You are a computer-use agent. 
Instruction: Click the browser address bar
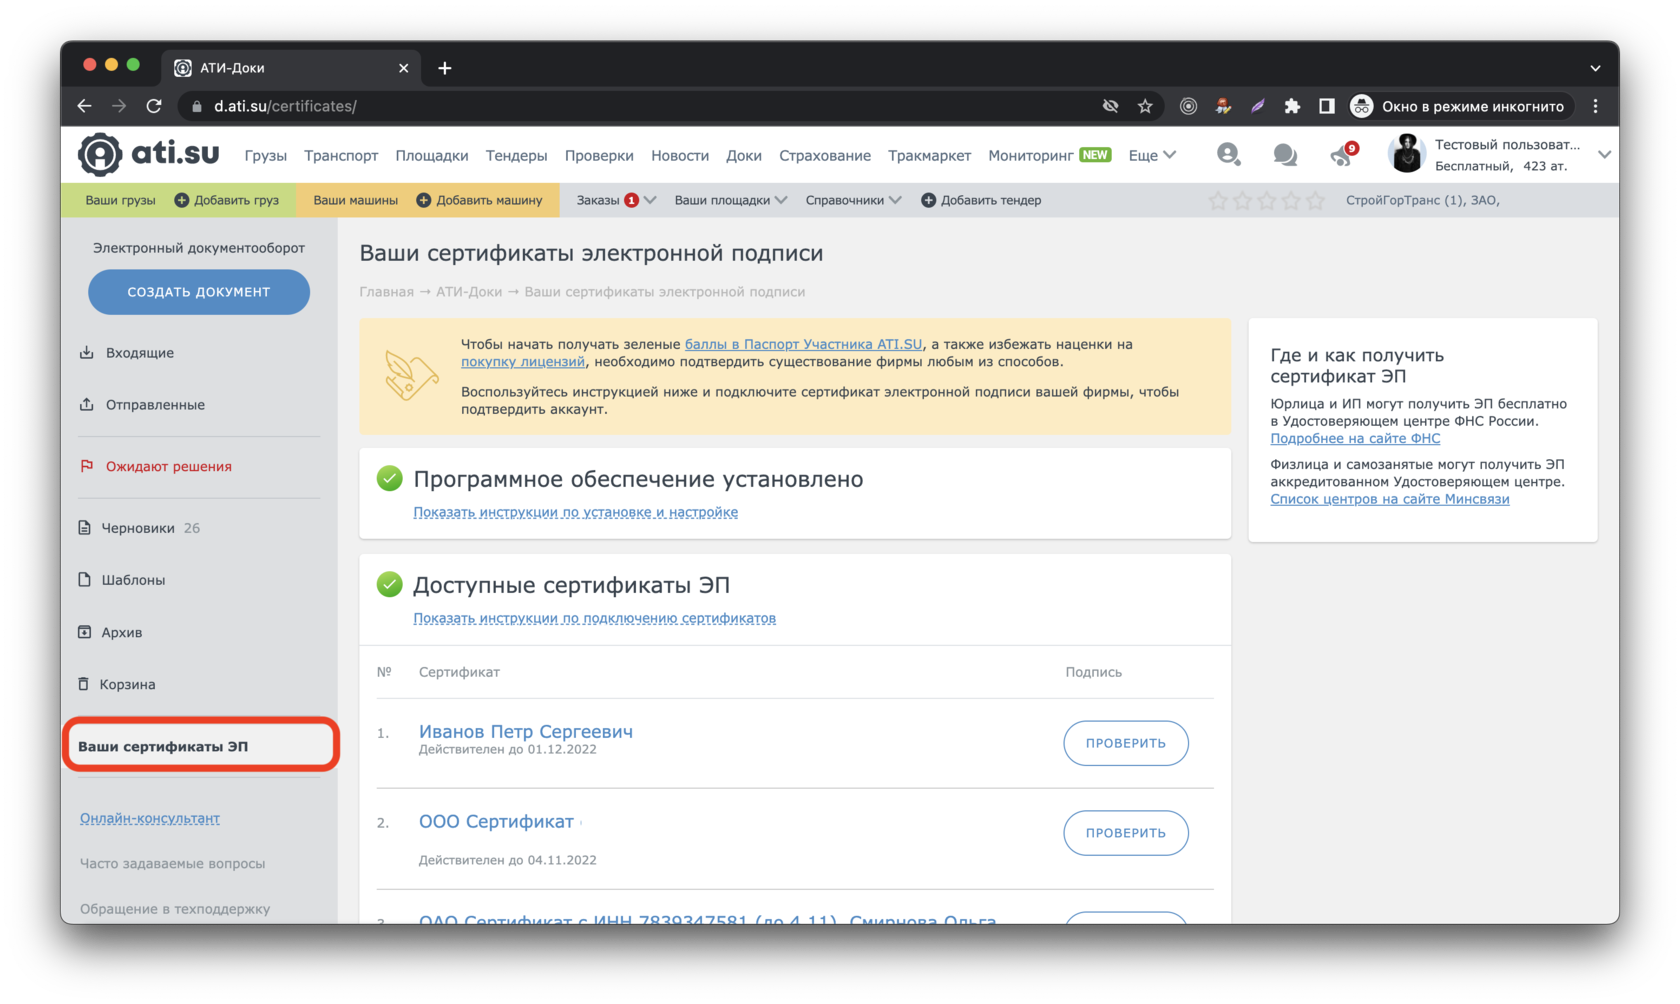click(x=640, y=106)
